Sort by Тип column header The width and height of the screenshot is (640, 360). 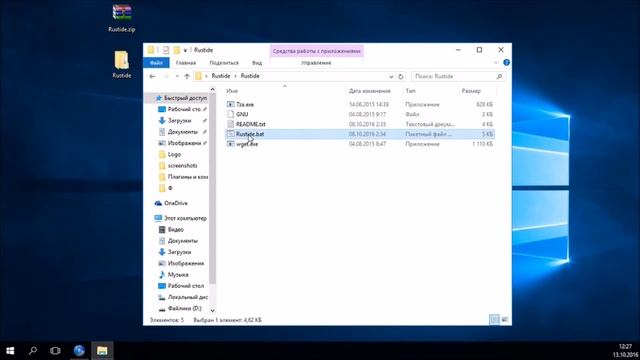point(410,91)
